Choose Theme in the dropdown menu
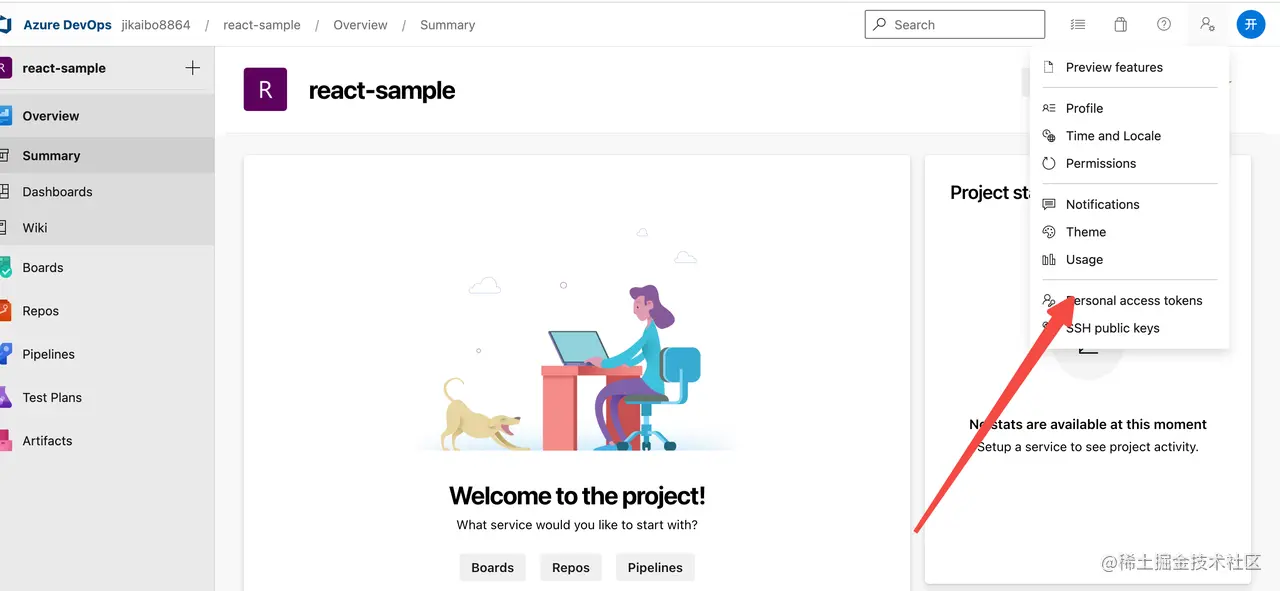Screen dimensions: 1280x591 click(x=1085, y=232)
